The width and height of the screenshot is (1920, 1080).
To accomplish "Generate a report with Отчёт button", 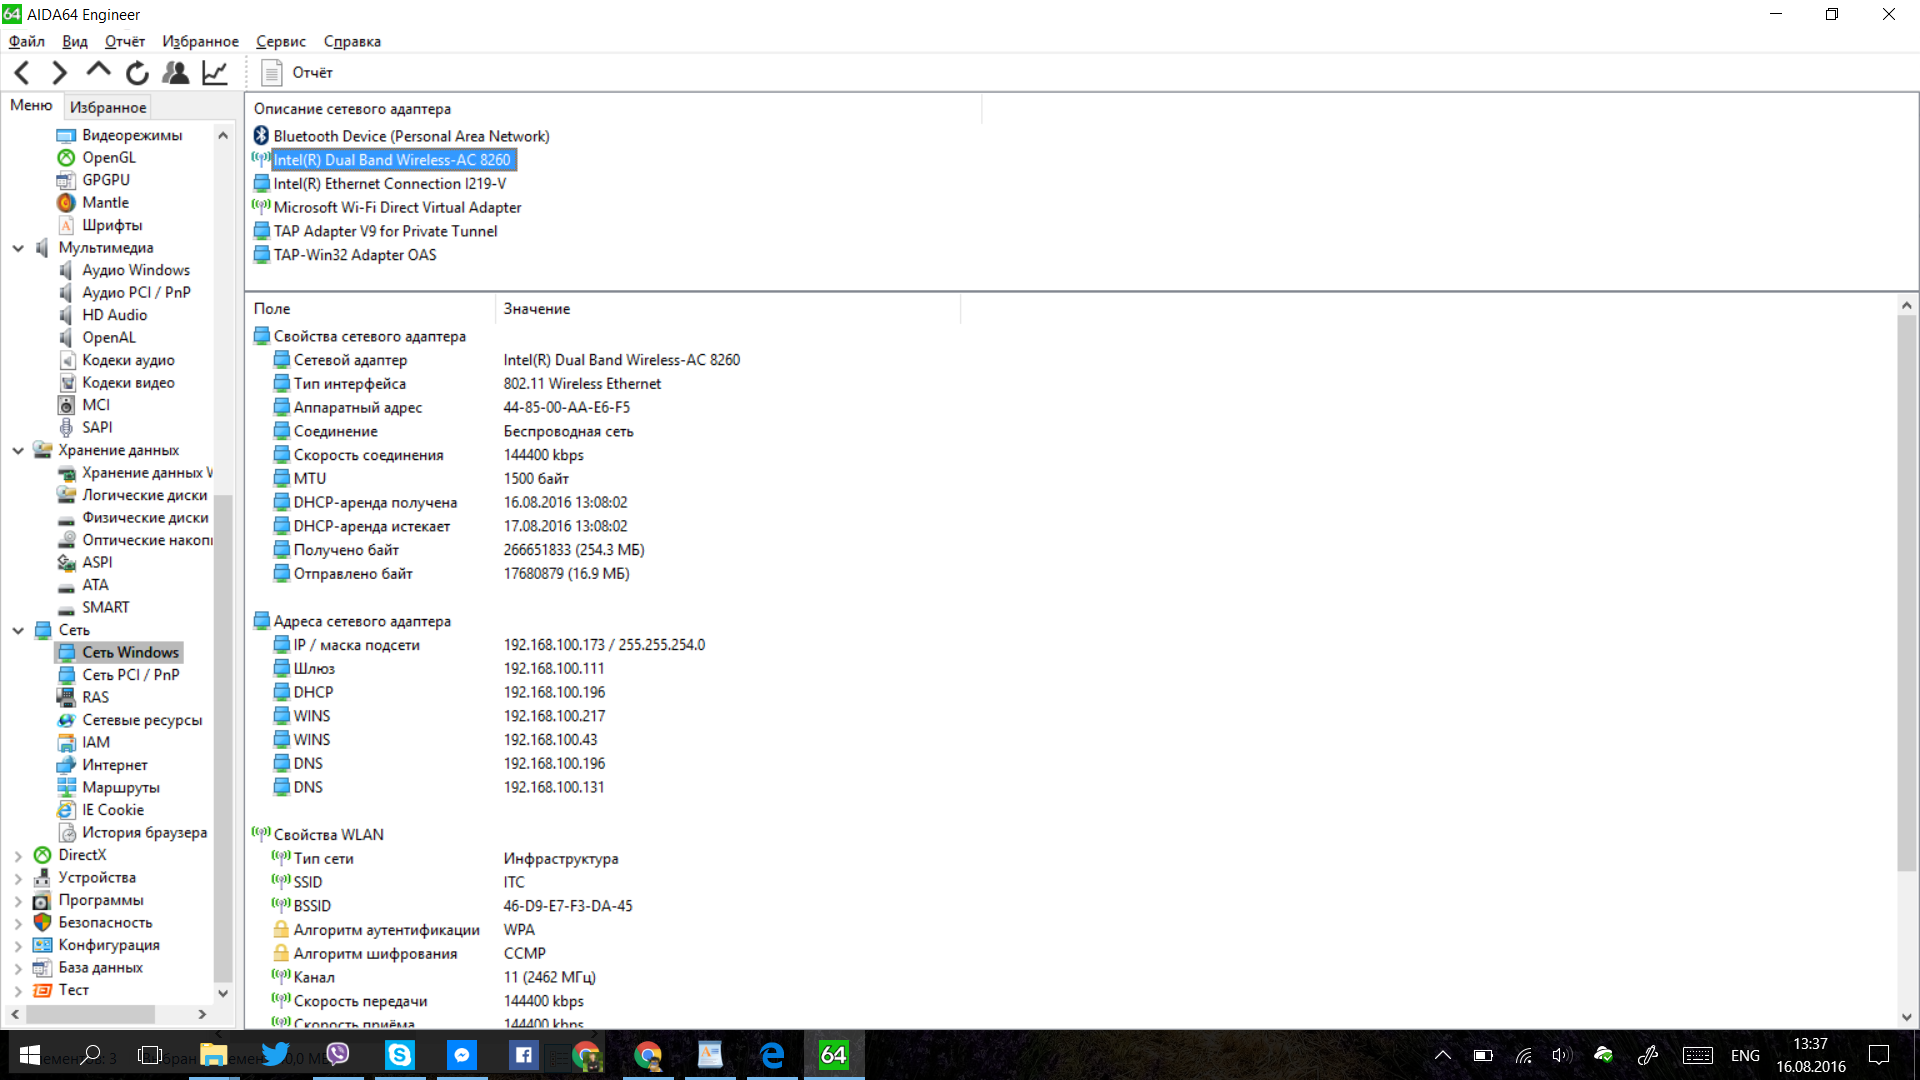I will click(x=297, y=72).
